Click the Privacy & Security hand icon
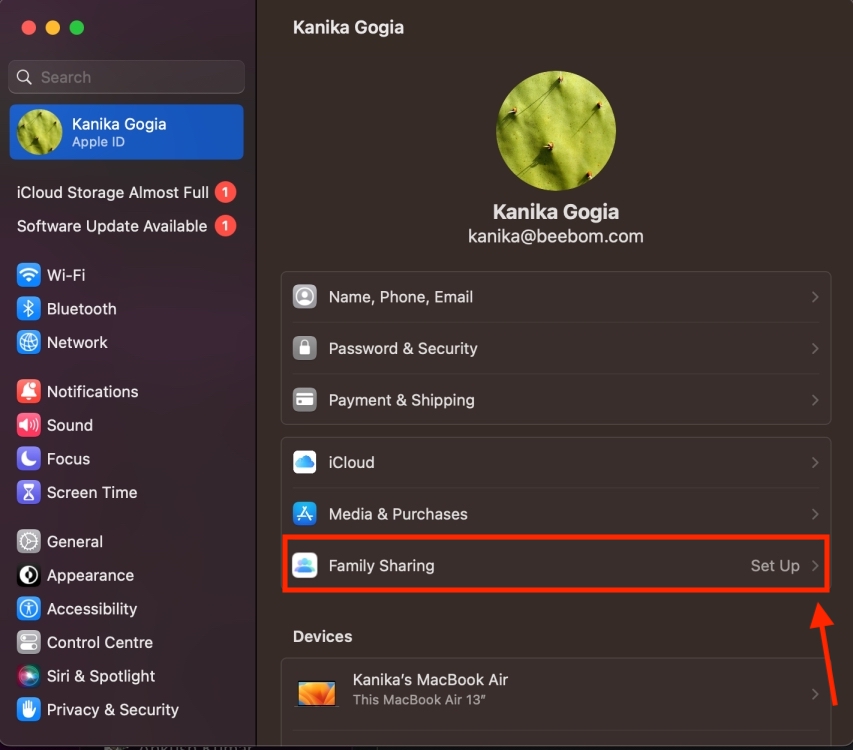The height and width of the screenshot is (750, 853). [28, 710]
